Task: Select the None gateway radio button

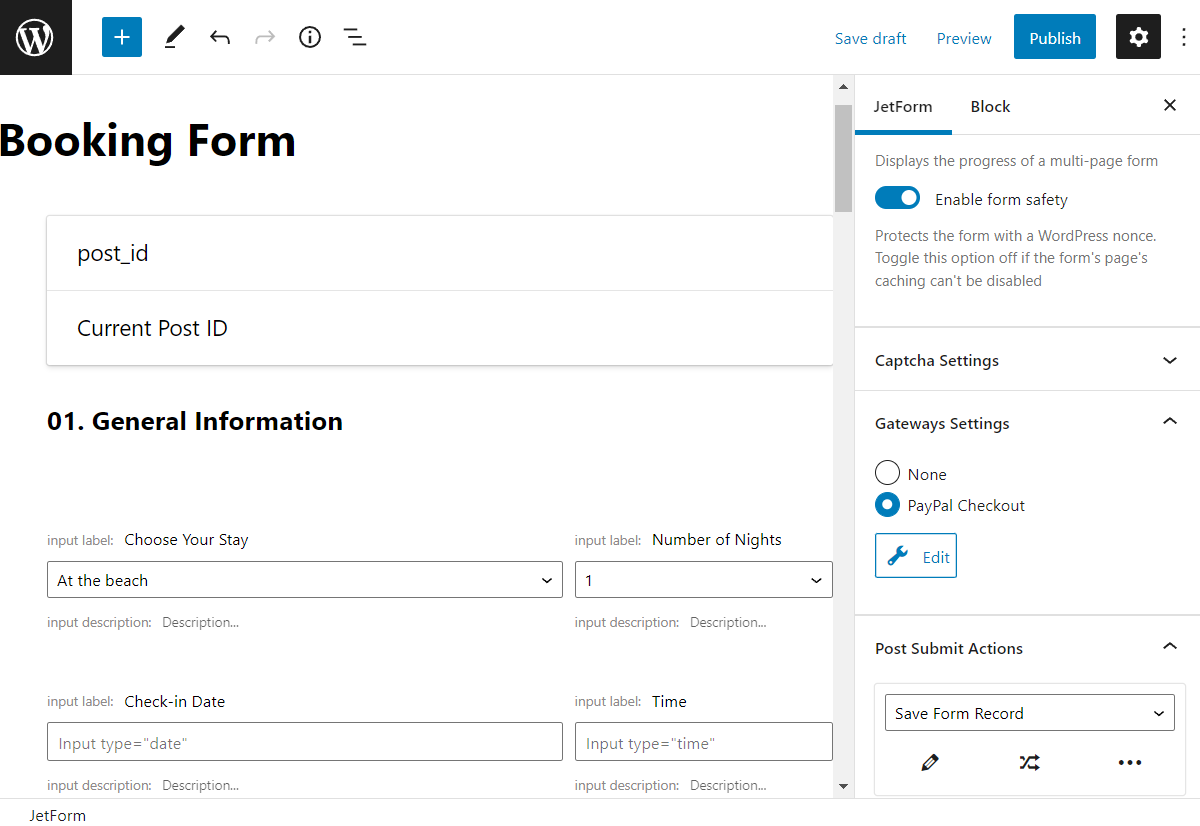Action: (x=887, y=472)
